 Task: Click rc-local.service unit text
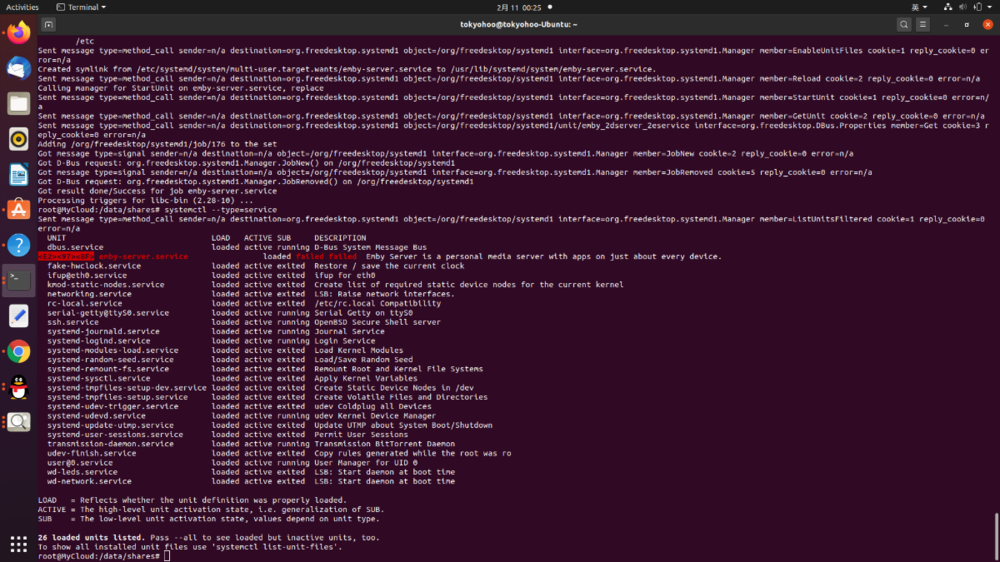(x=84, y=304)
